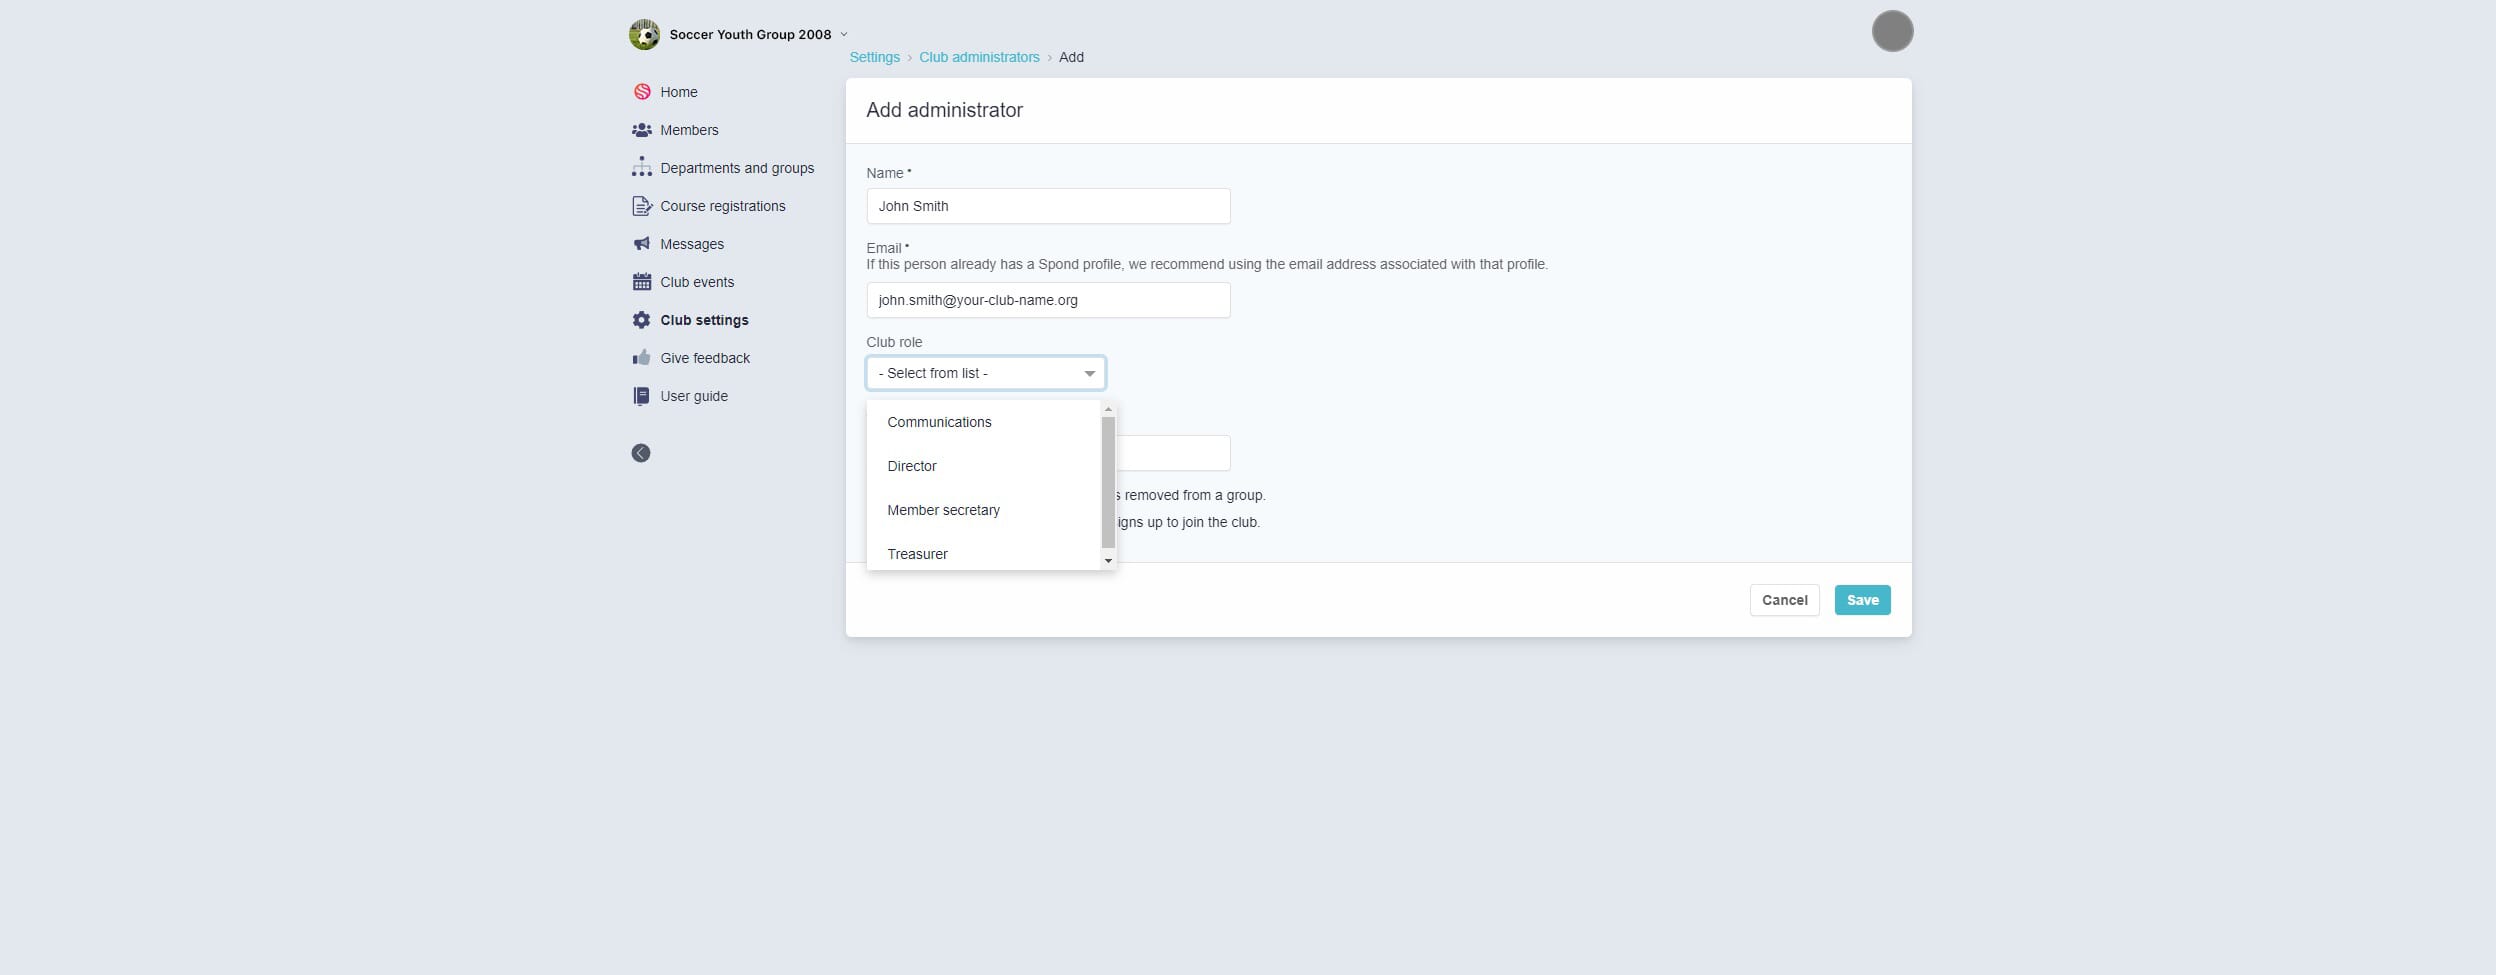
Task: Click the Name input field
Action: pyautogui.click(x=1048, y=206)
